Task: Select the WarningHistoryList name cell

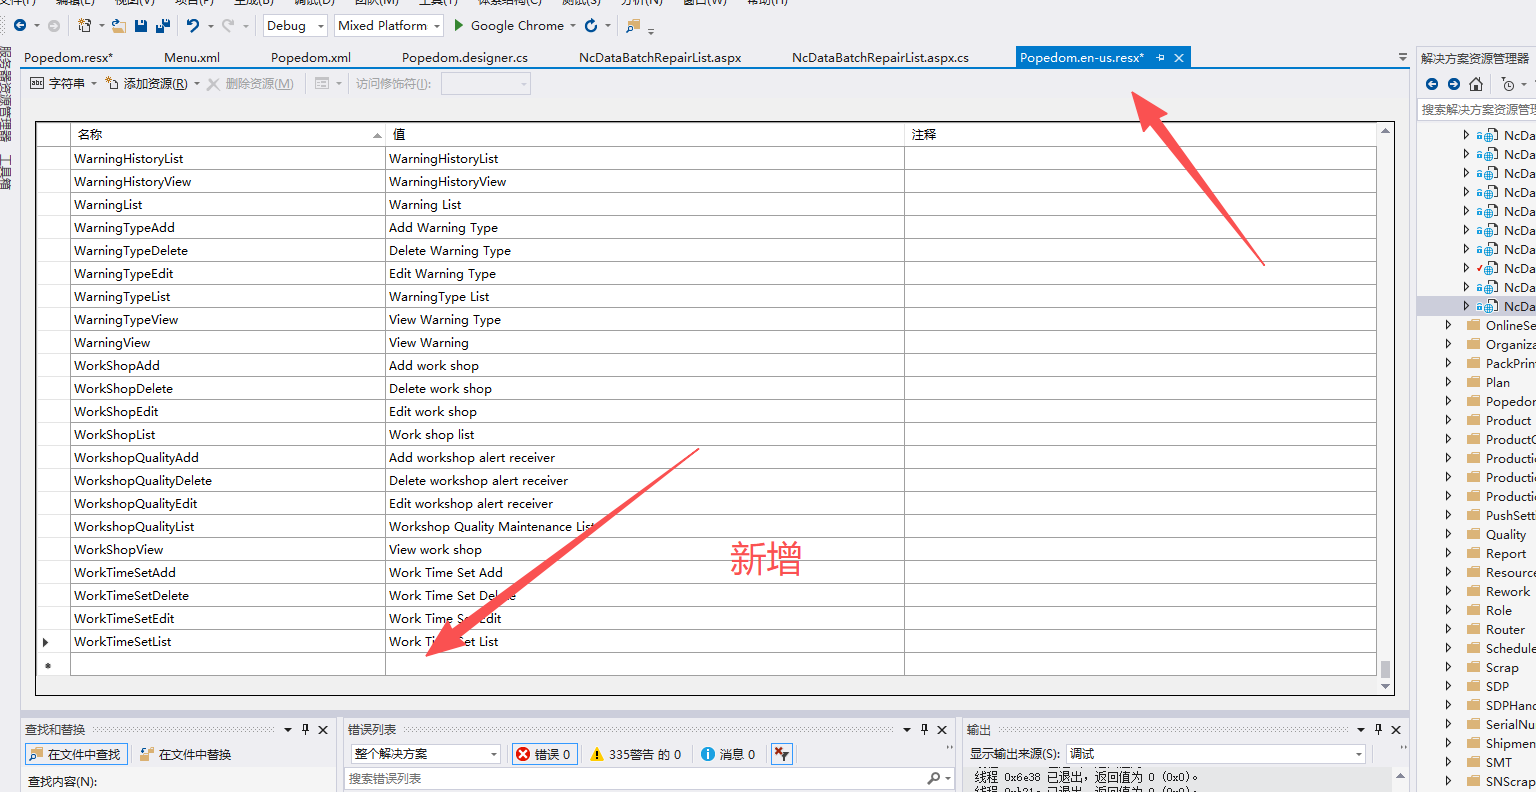Action: [x=228, y=159]
